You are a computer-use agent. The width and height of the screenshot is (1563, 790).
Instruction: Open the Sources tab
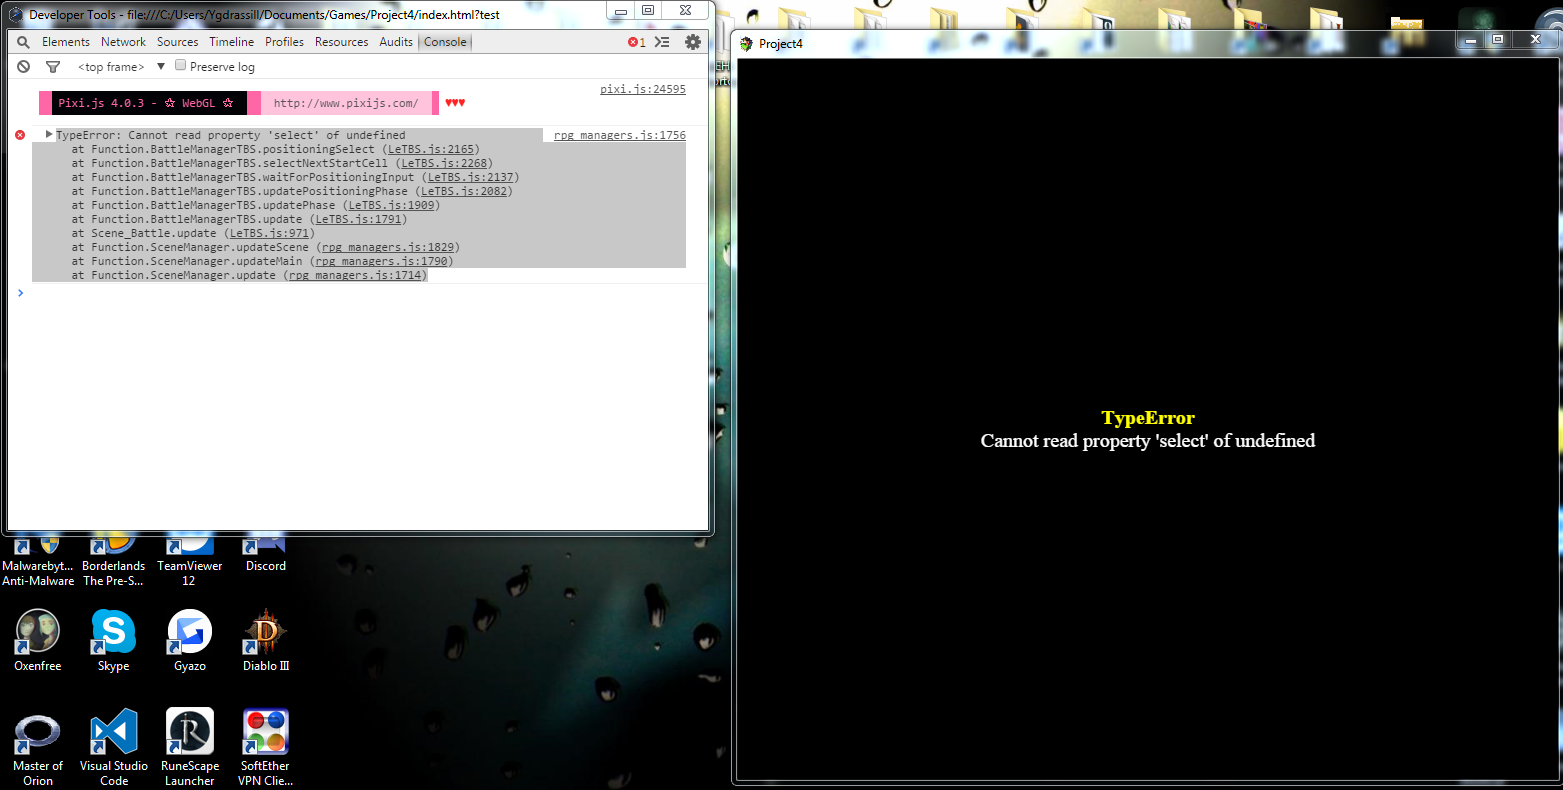[178, 42]
